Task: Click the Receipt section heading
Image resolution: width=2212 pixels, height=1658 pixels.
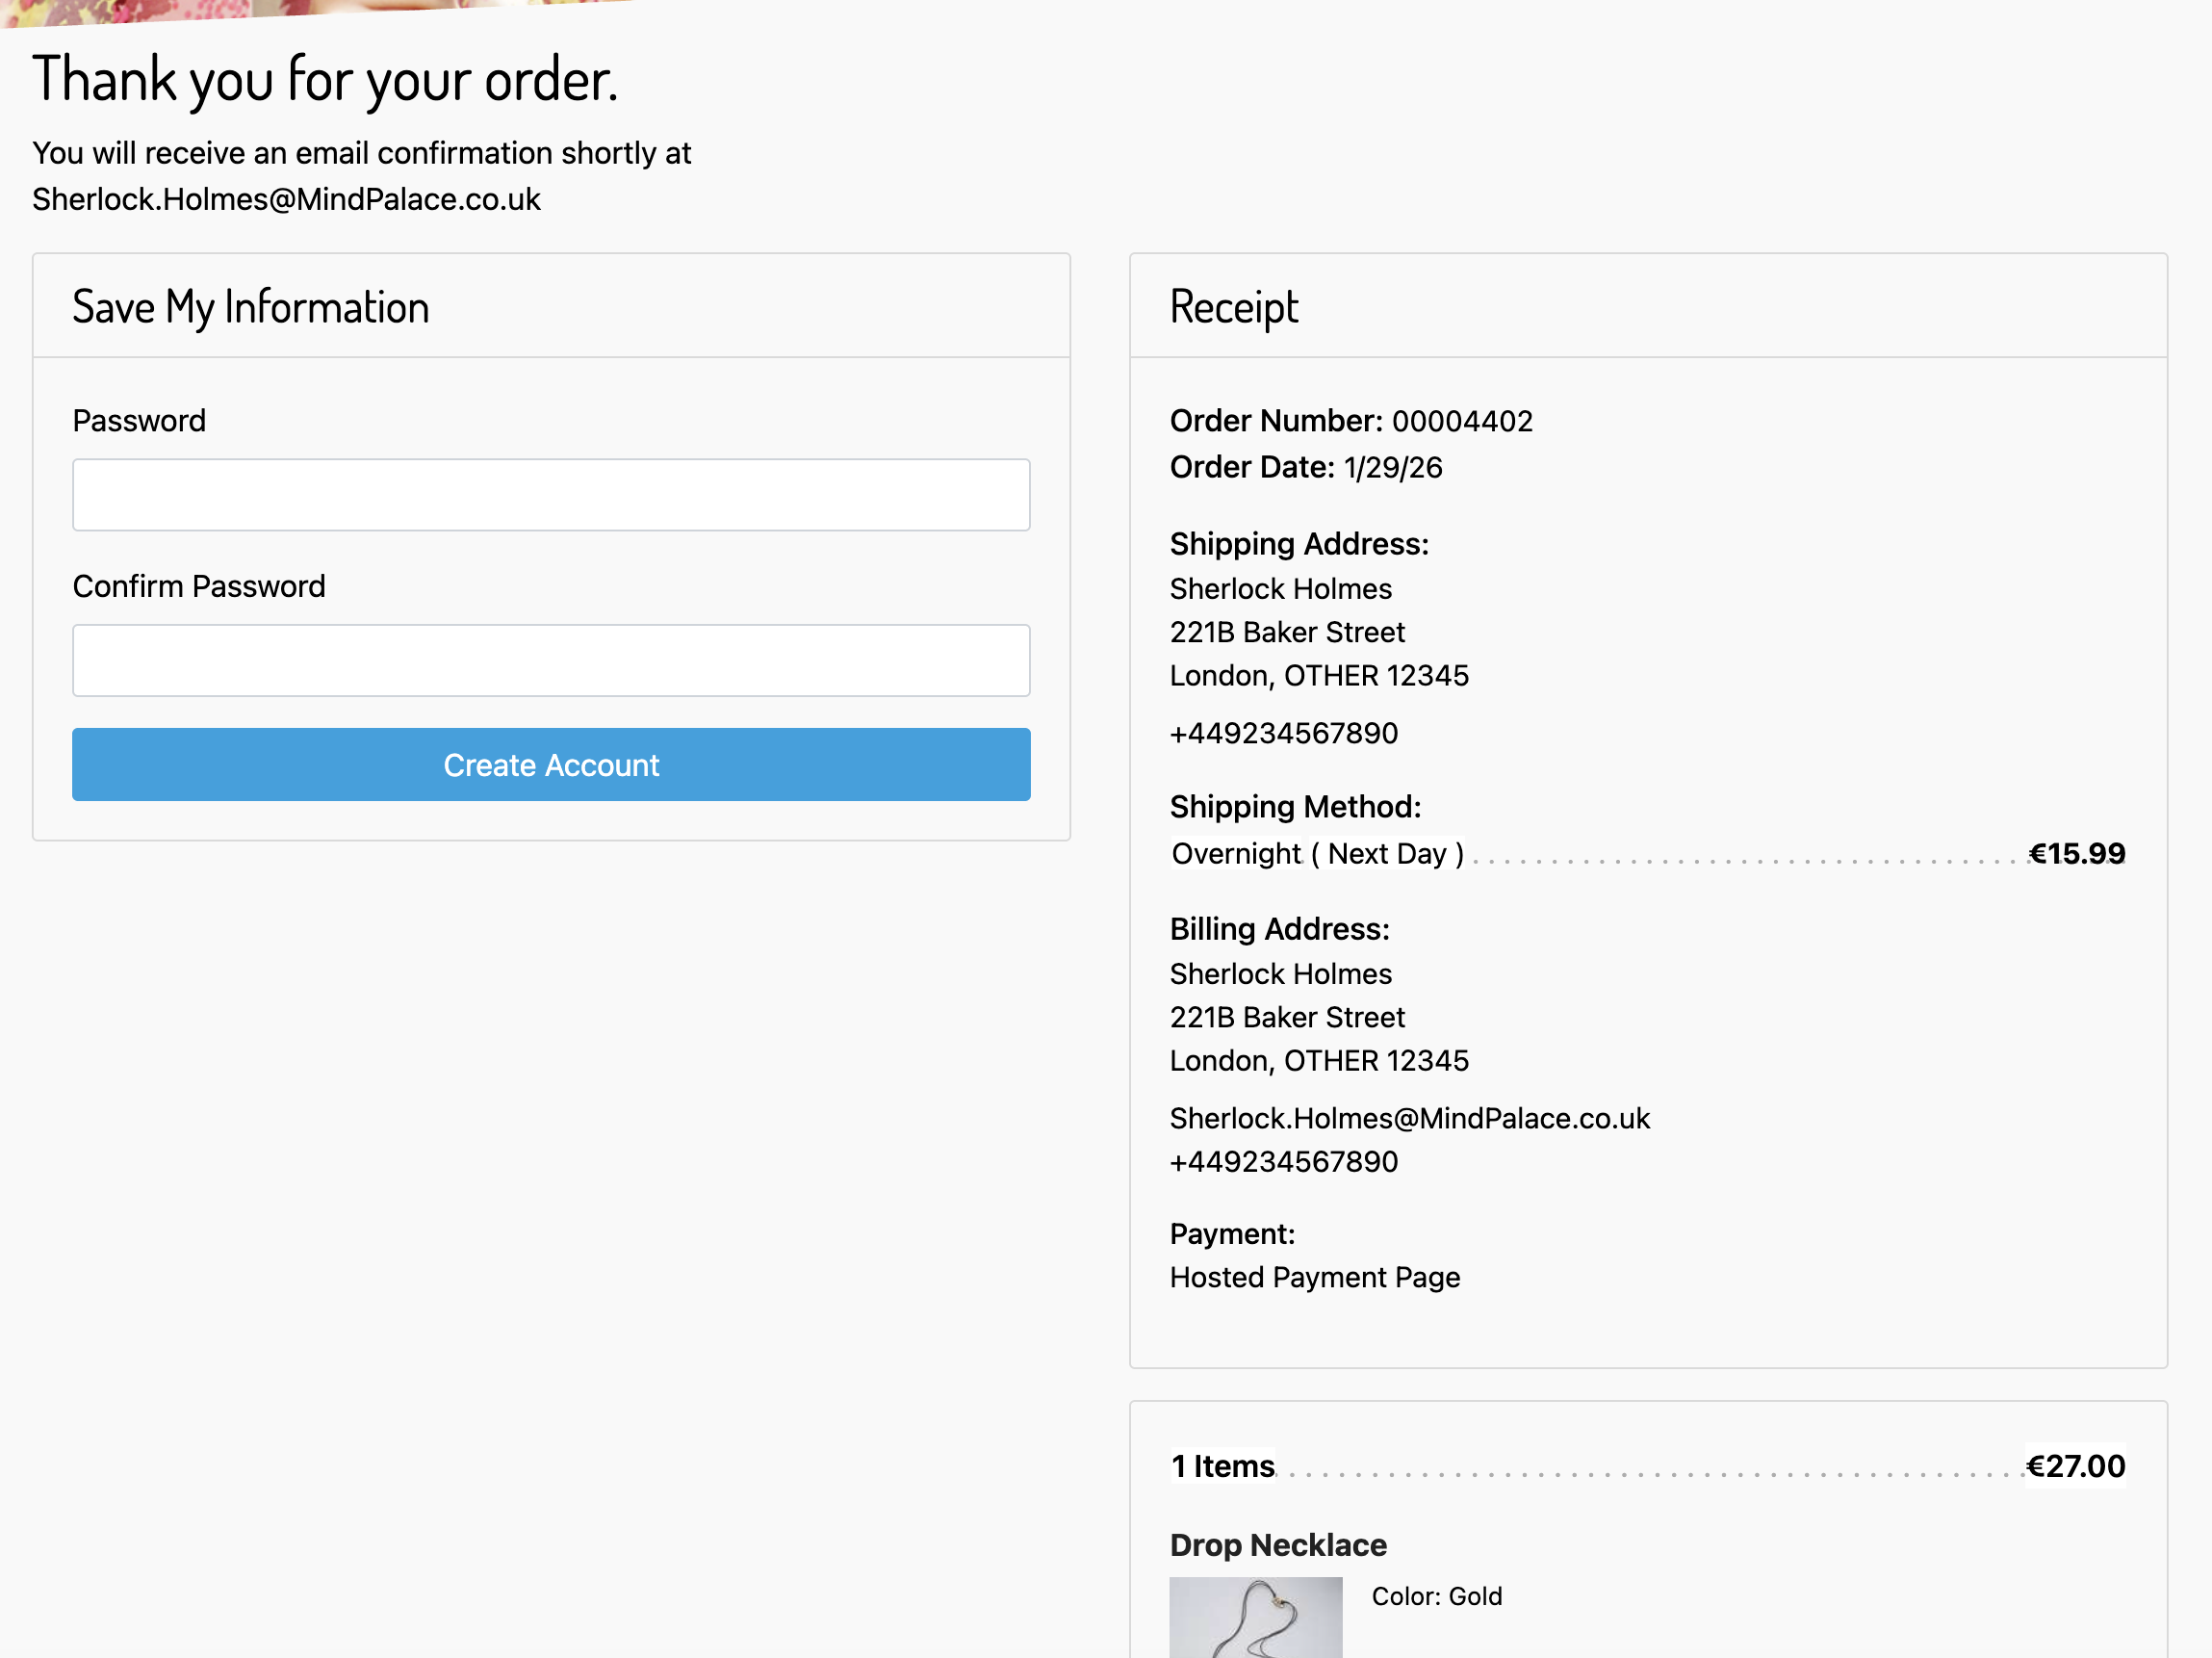Action: [1233, 306]
